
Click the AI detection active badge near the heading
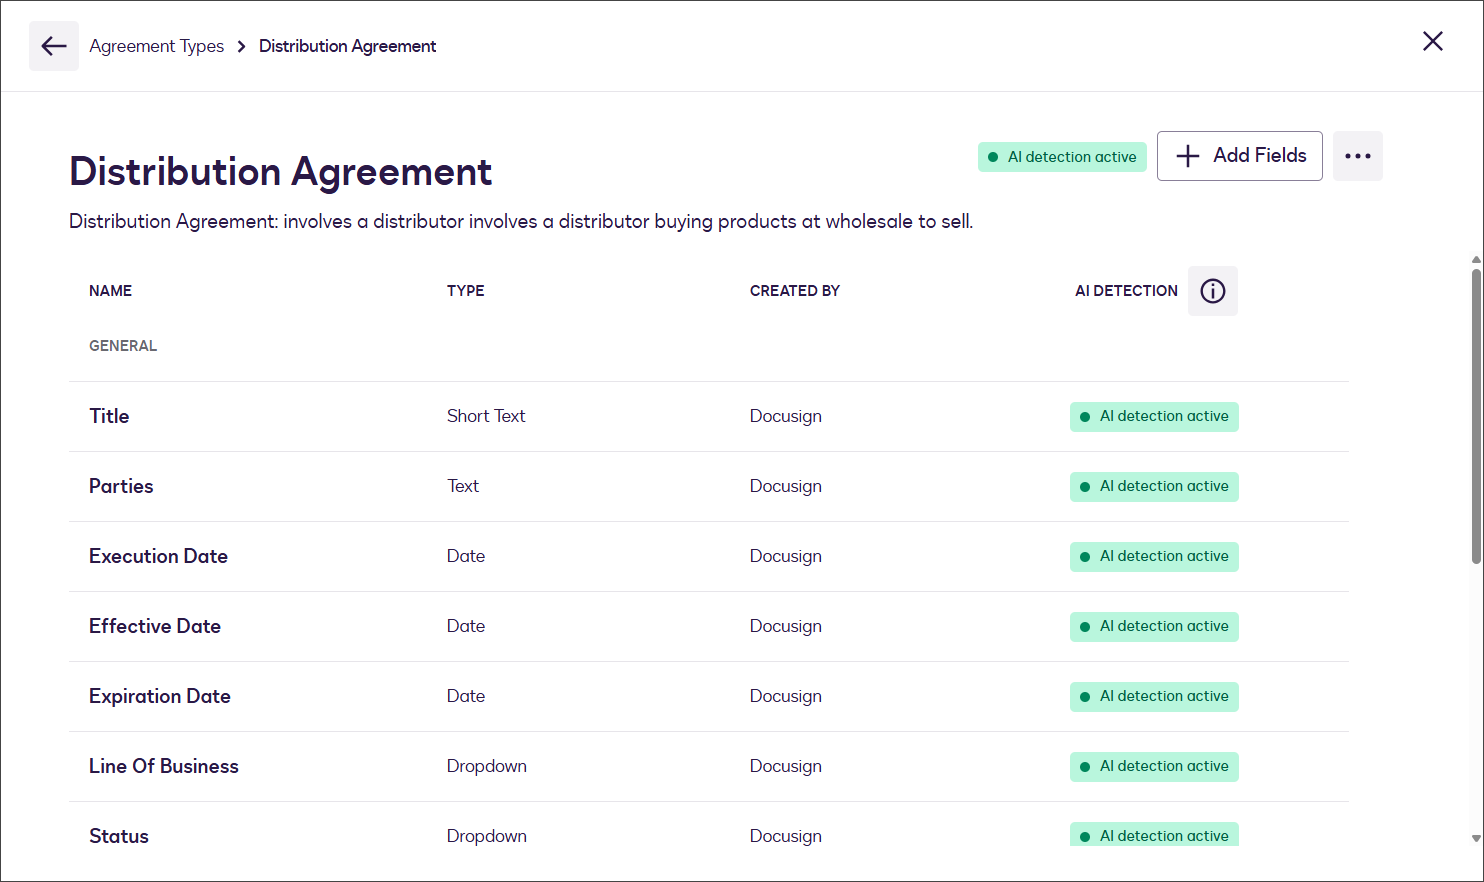tap(1062, 157)
